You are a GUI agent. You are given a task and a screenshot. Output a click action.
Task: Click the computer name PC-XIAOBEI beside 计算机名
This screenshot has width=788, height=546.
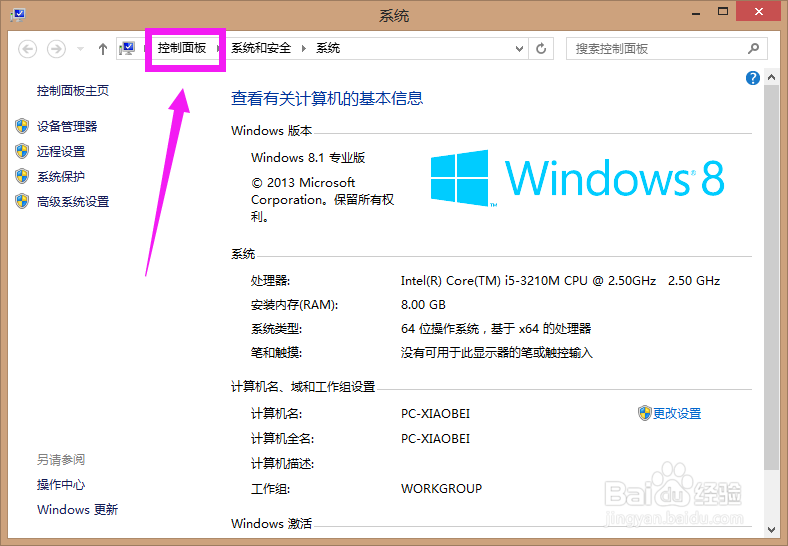[x=435, y=414]
